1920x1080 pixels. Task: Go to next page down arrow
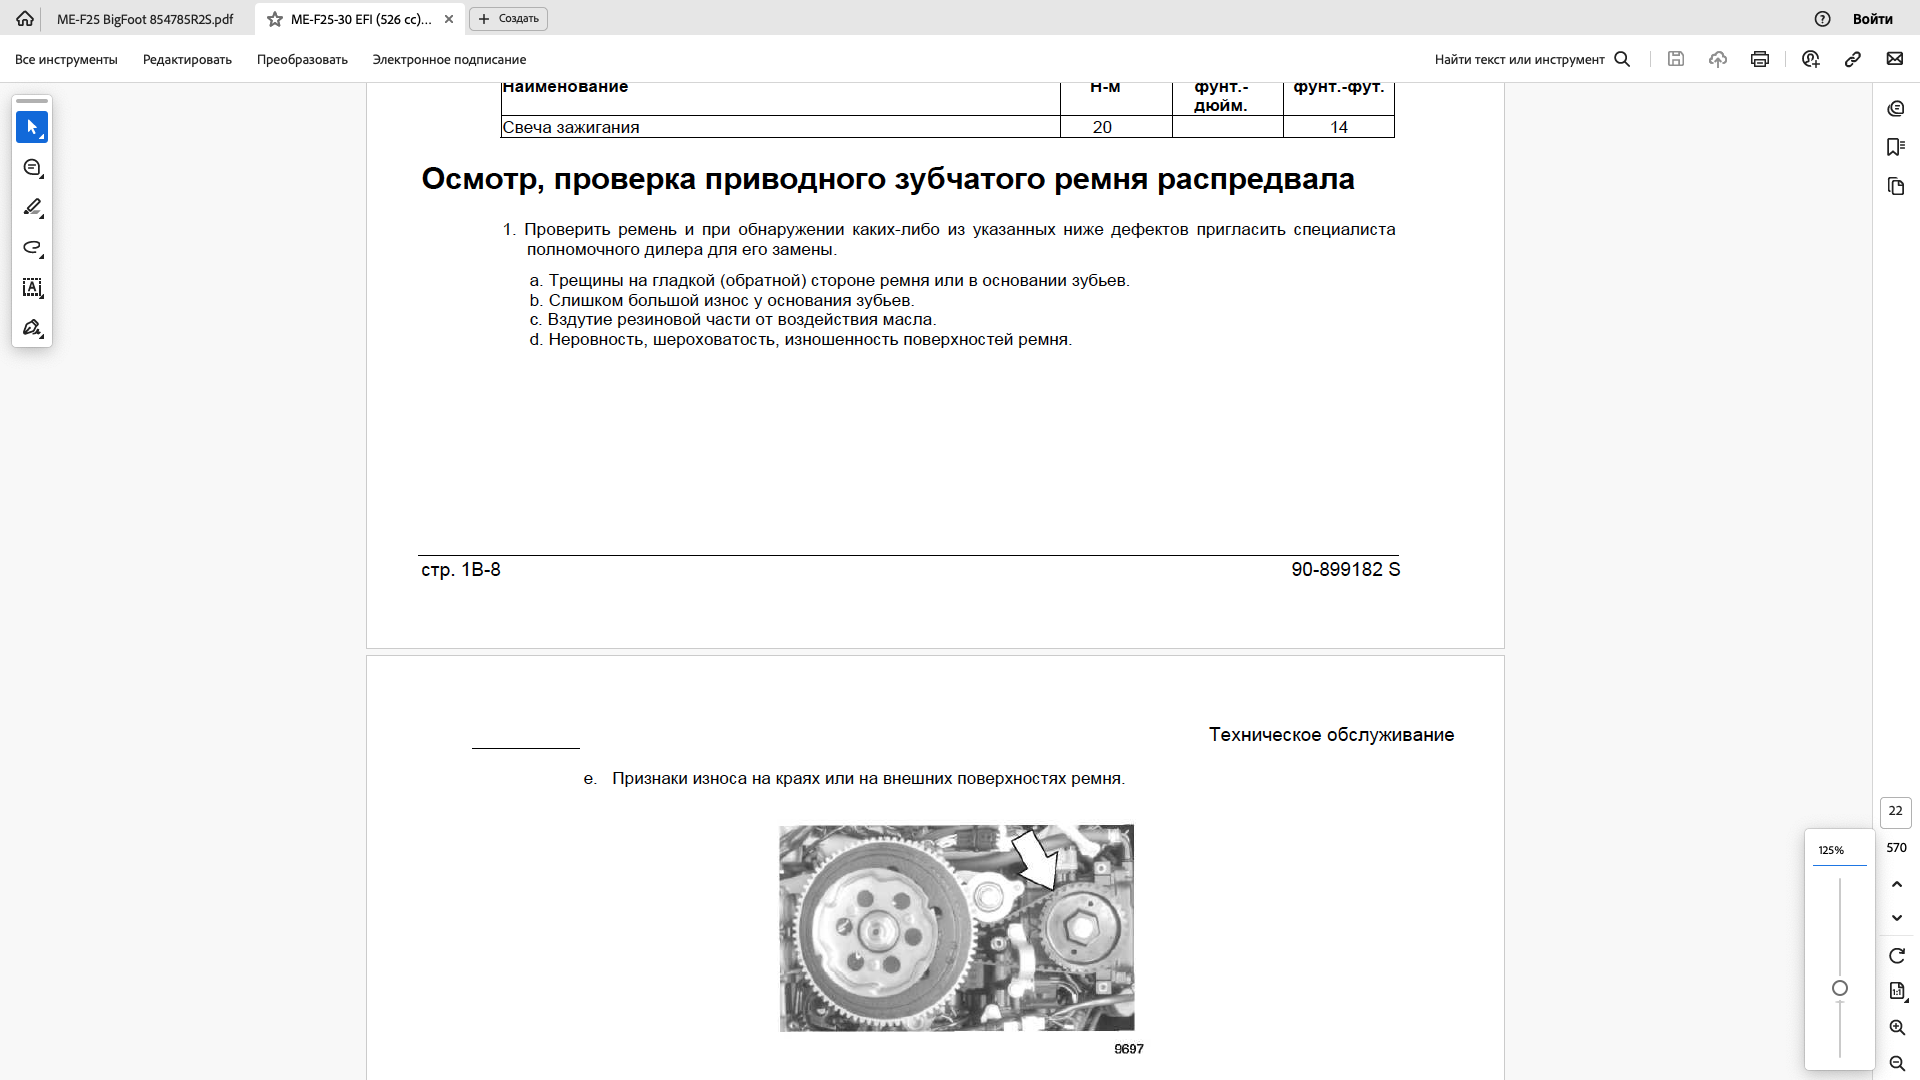click(1897, 918)
